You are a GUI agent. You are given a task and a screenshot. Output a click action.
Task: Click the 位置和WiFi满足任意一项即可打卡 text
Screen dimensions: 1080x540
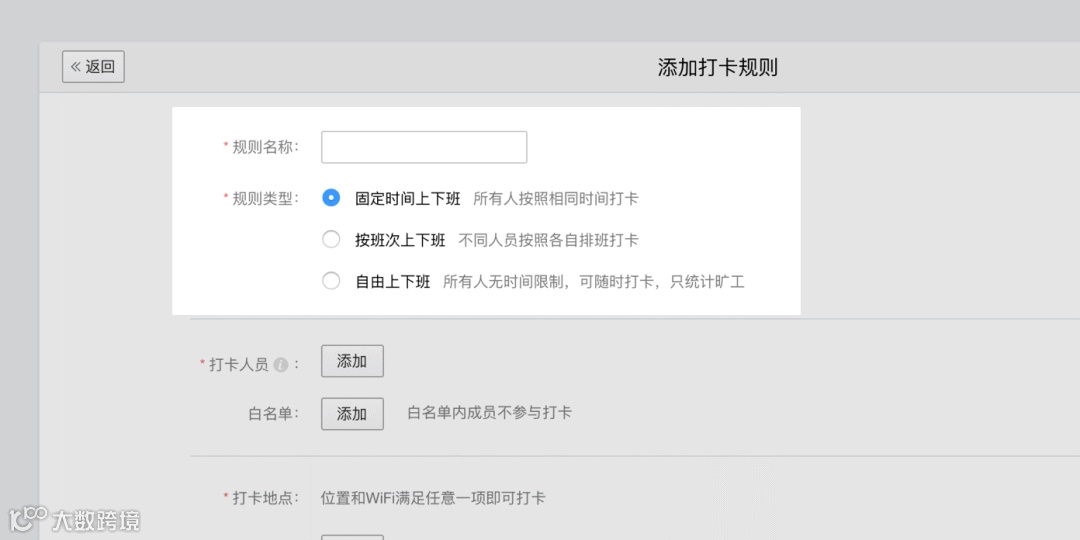(x=432, y=497)
